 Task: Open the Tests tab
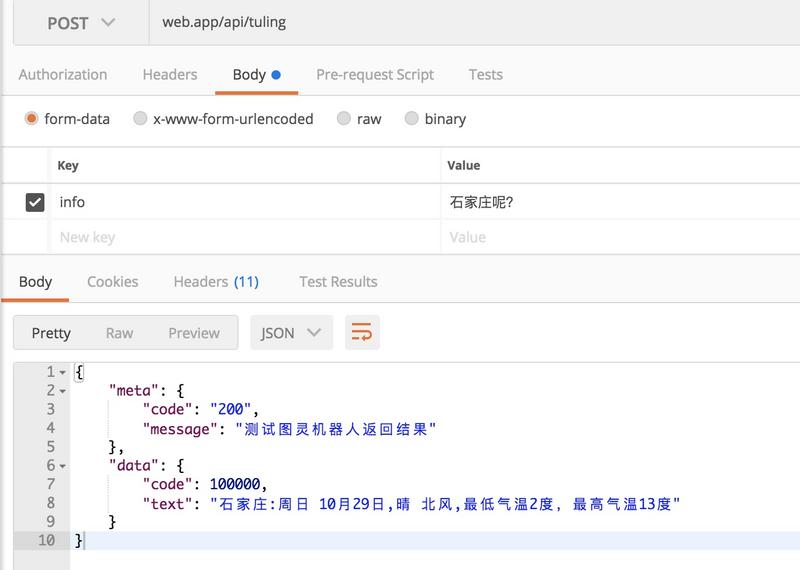tap(486, 75)
